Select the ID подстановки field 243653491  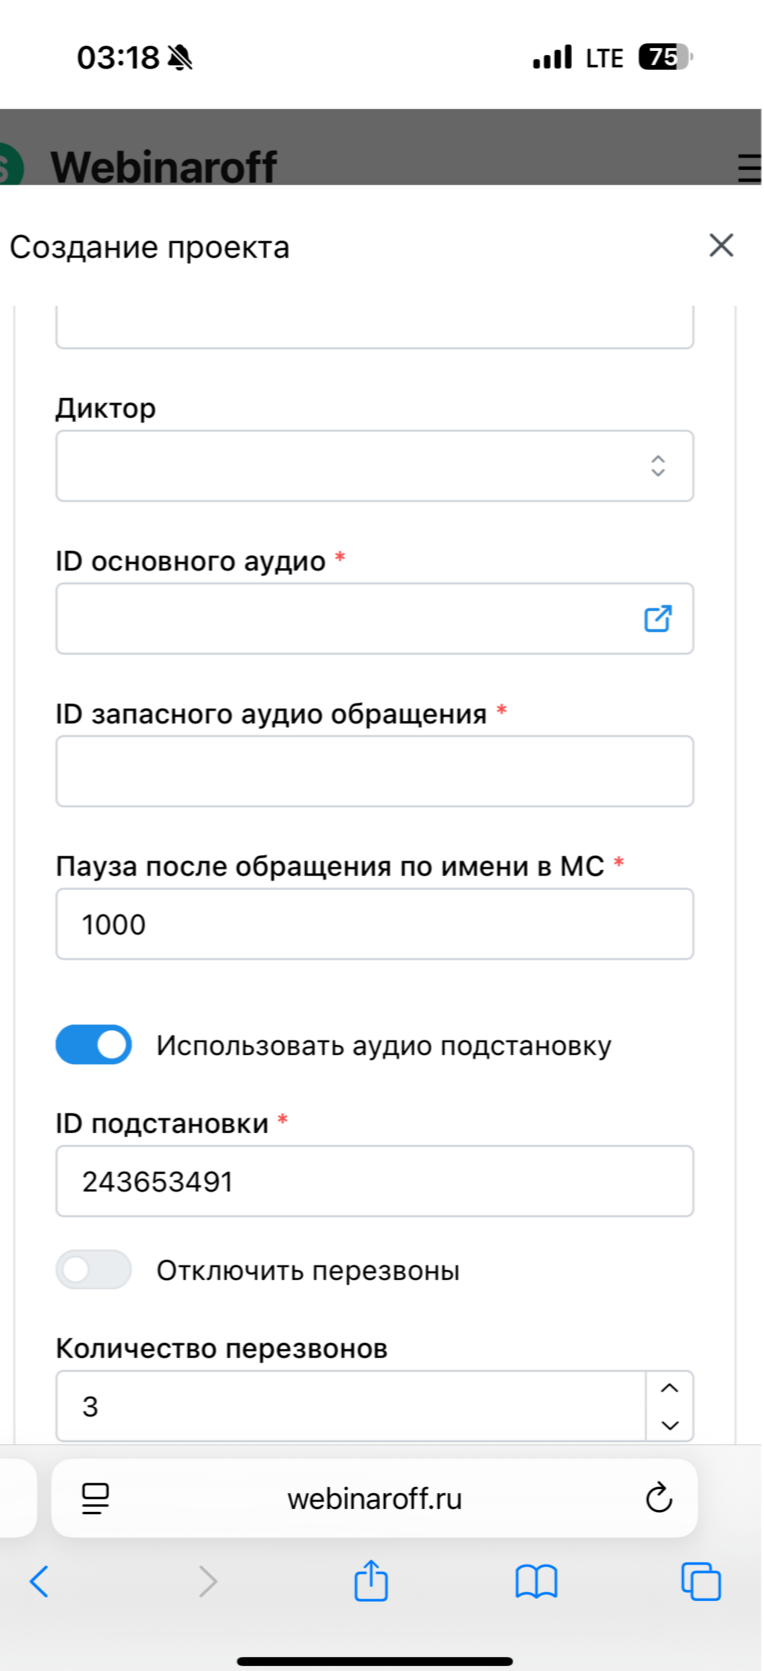pos(374,1181)
